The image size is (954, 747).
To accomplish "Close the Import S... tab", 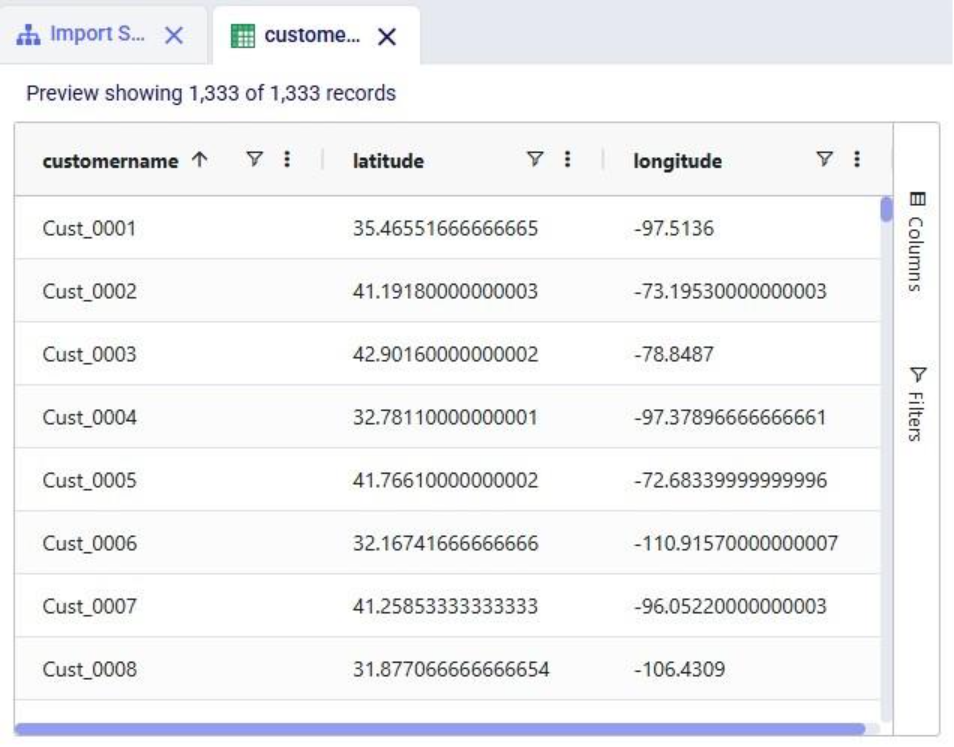I will [174, 35].
